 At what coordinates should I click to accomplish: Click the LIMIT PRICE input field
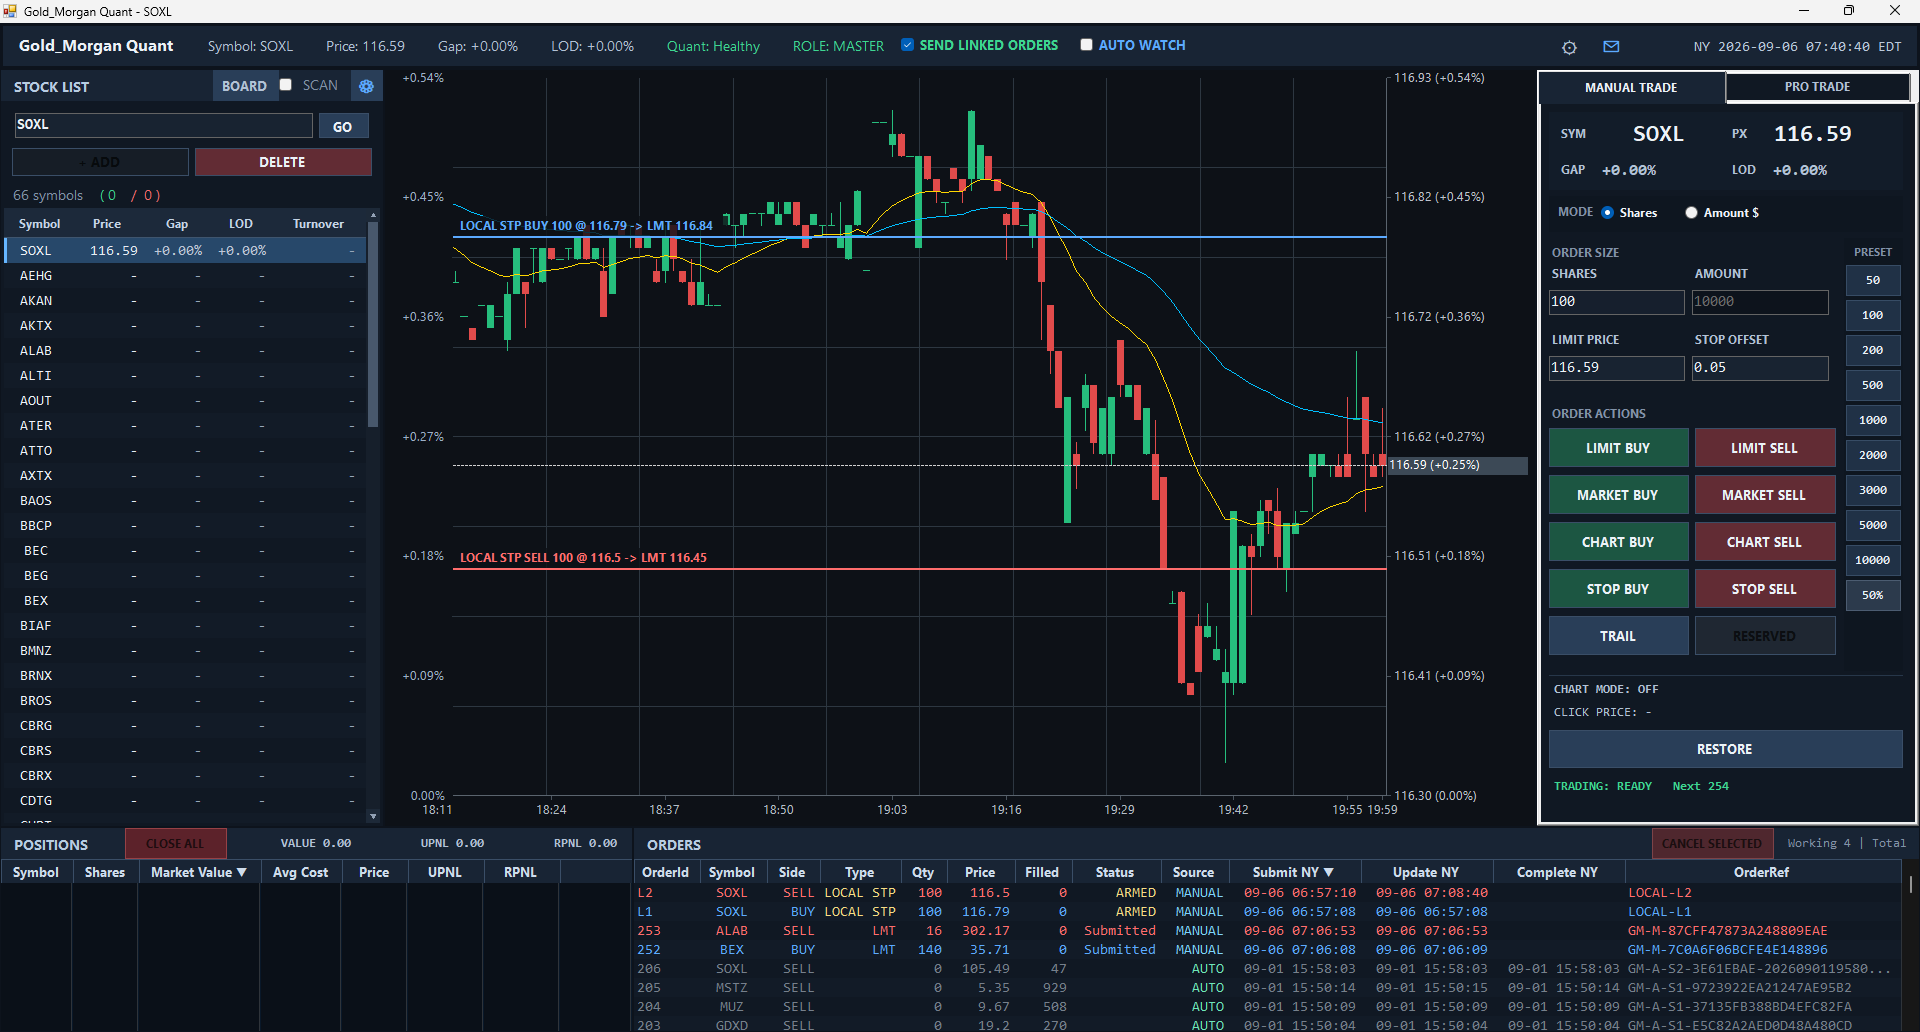click(1616, 367)
